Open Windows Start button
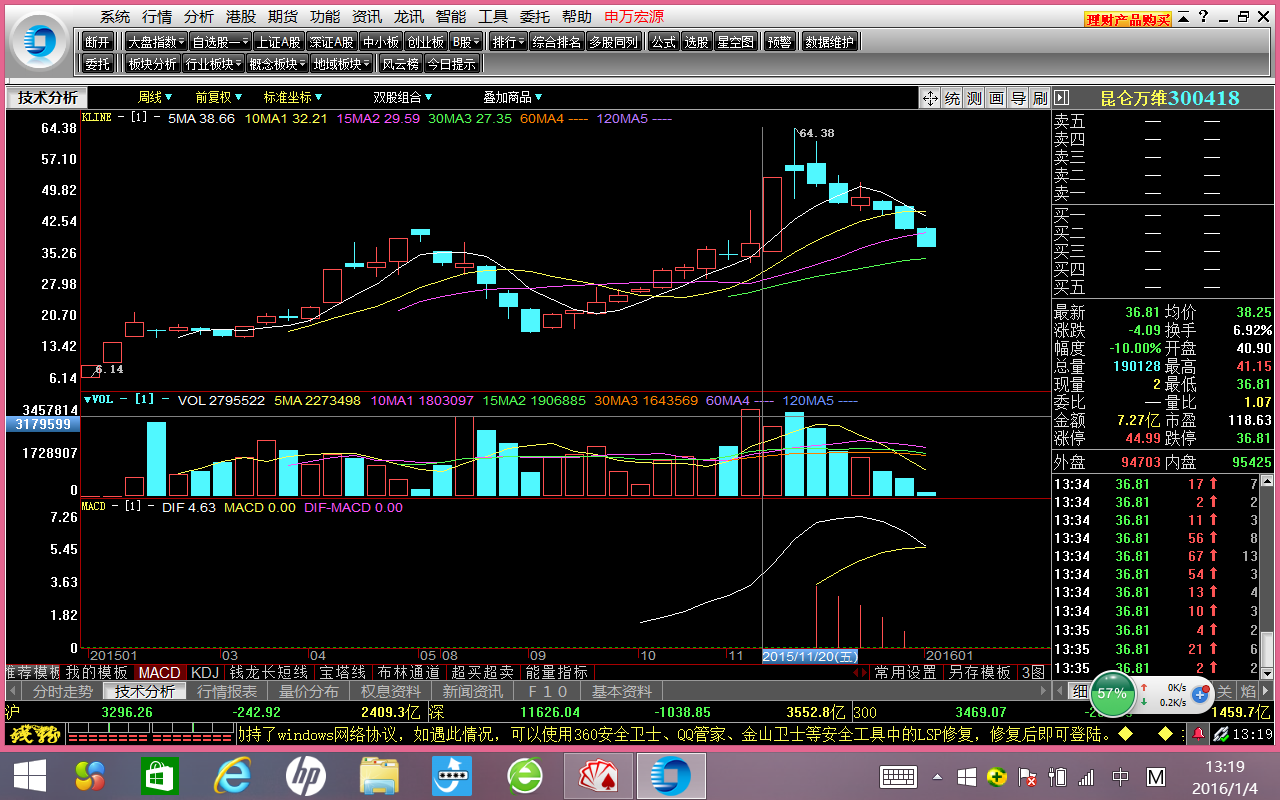This screenshot has width=1280, height=800. 28,776
